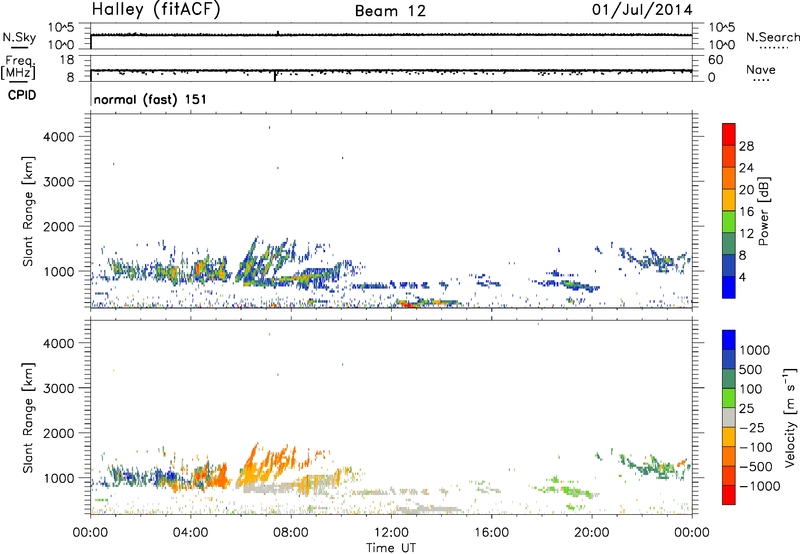
Task: Click the "Velocity [m s-1]" color bar title
Action: pos(790,417)
